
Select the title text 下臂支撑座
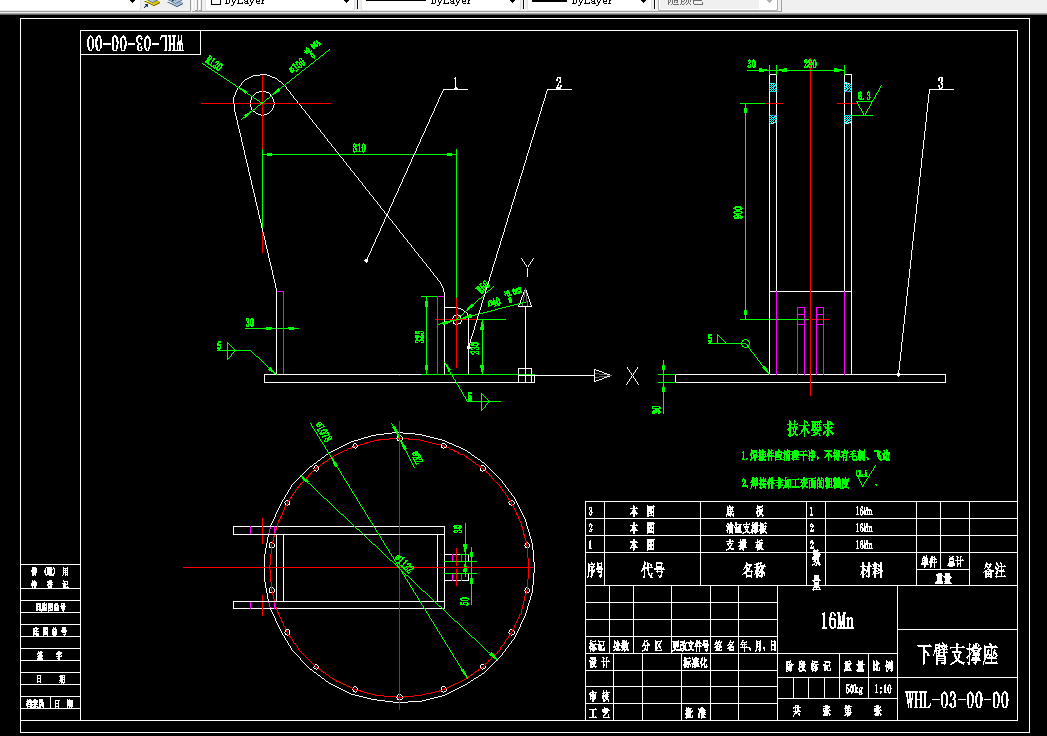pyautogui.click(x=957, y=654)
